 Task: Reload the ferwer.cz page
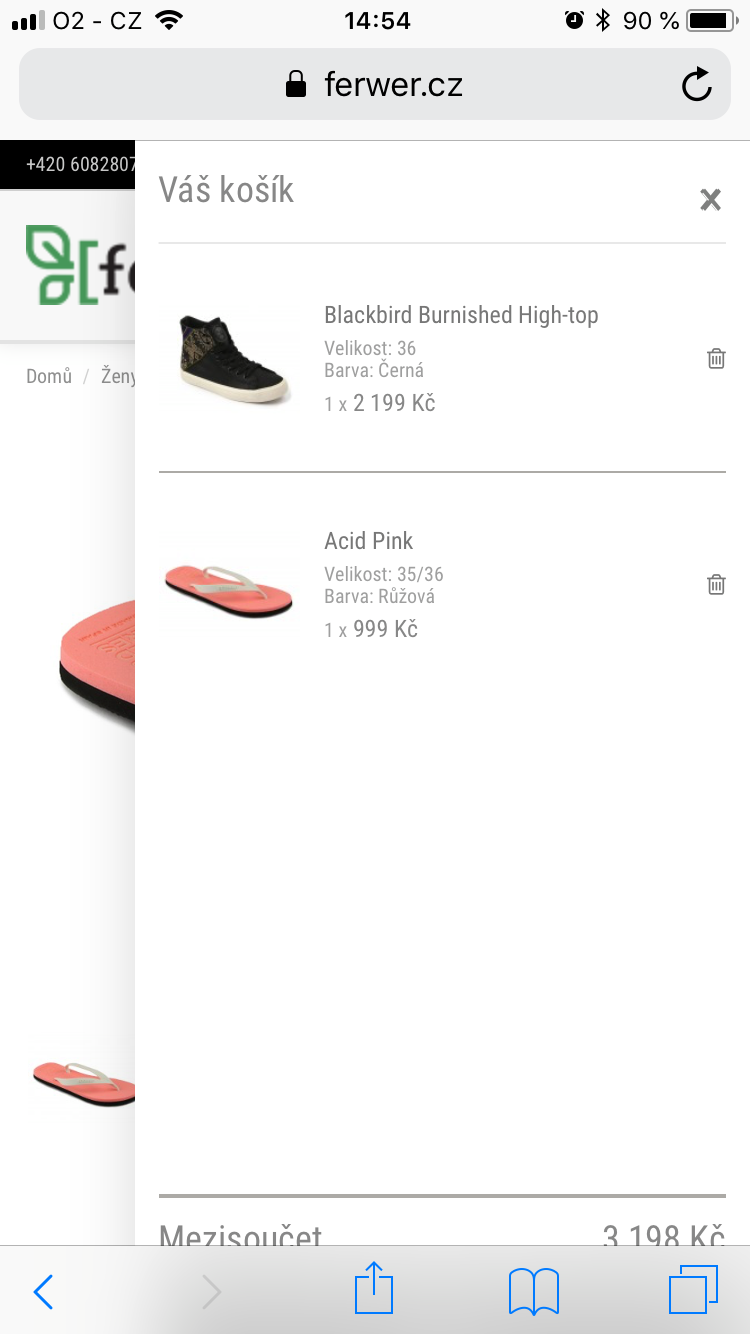[696, 84]
